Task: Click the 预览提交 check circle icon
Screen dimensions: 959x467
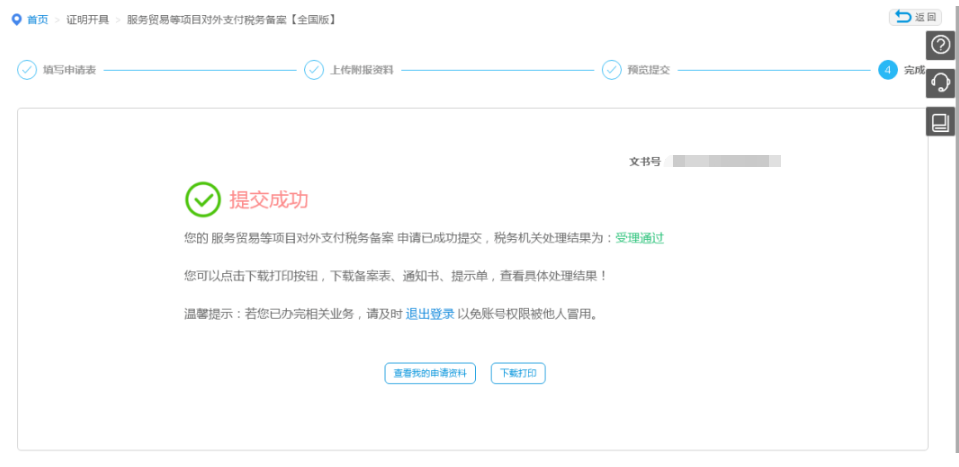Action: tap(612, 70)
